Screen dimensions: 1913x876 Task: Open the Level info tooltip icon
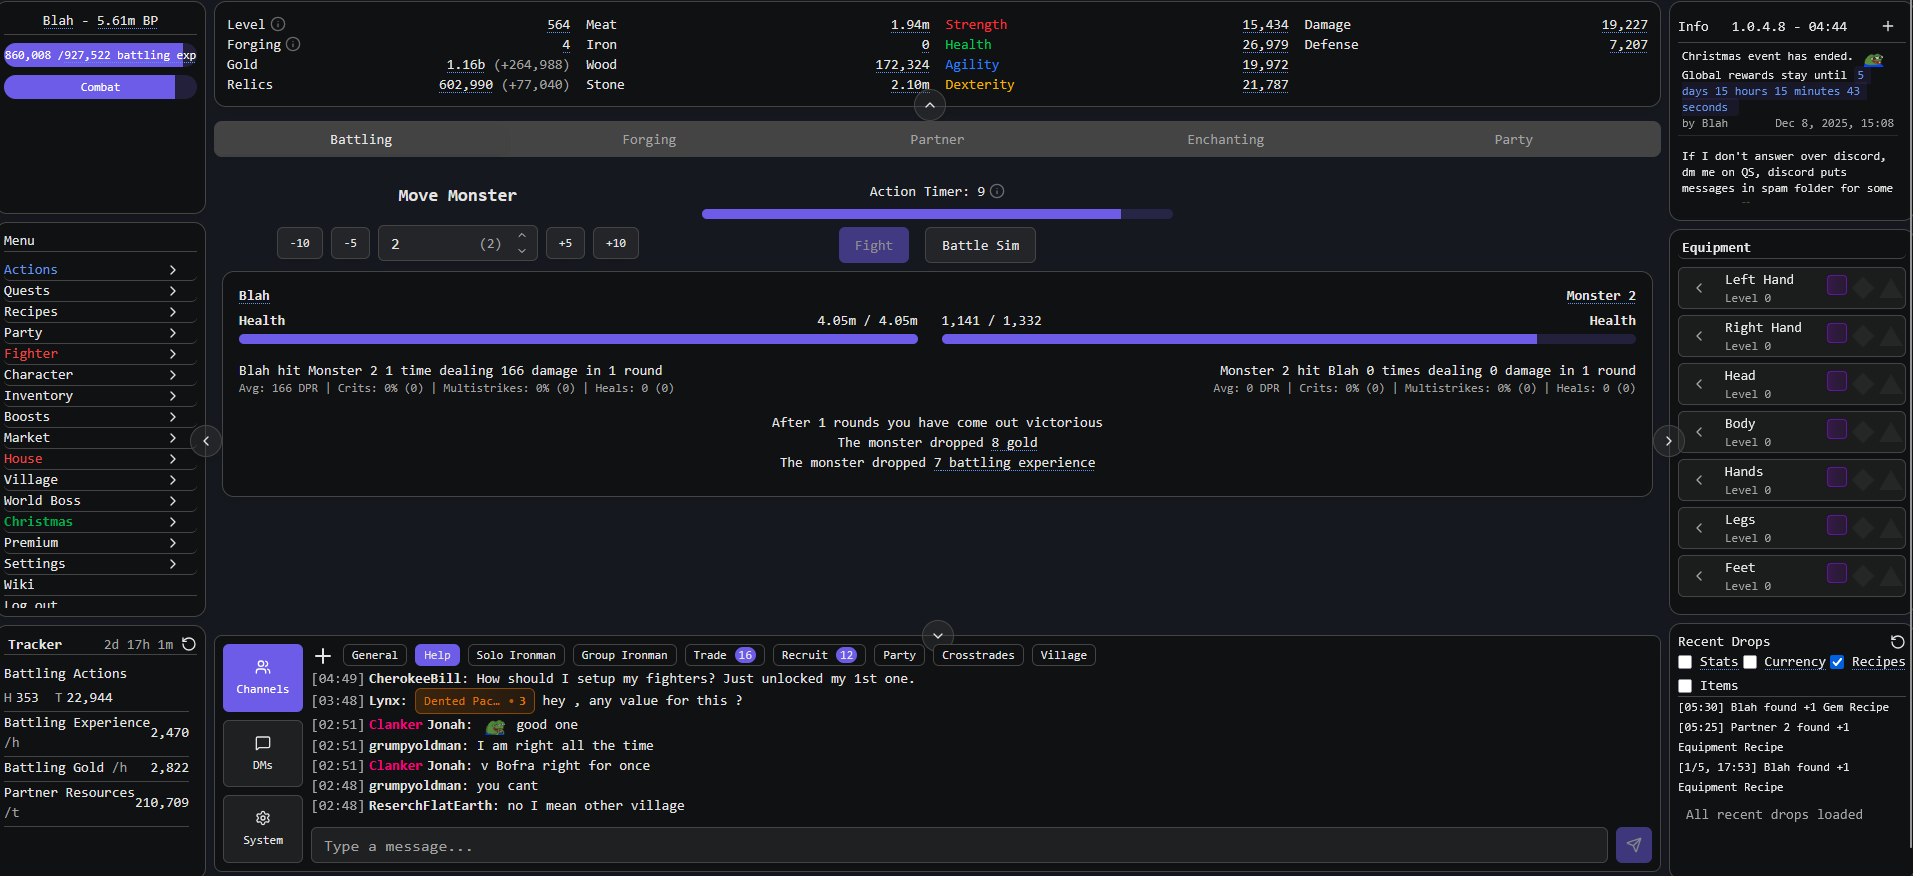(x=278, y=24)
